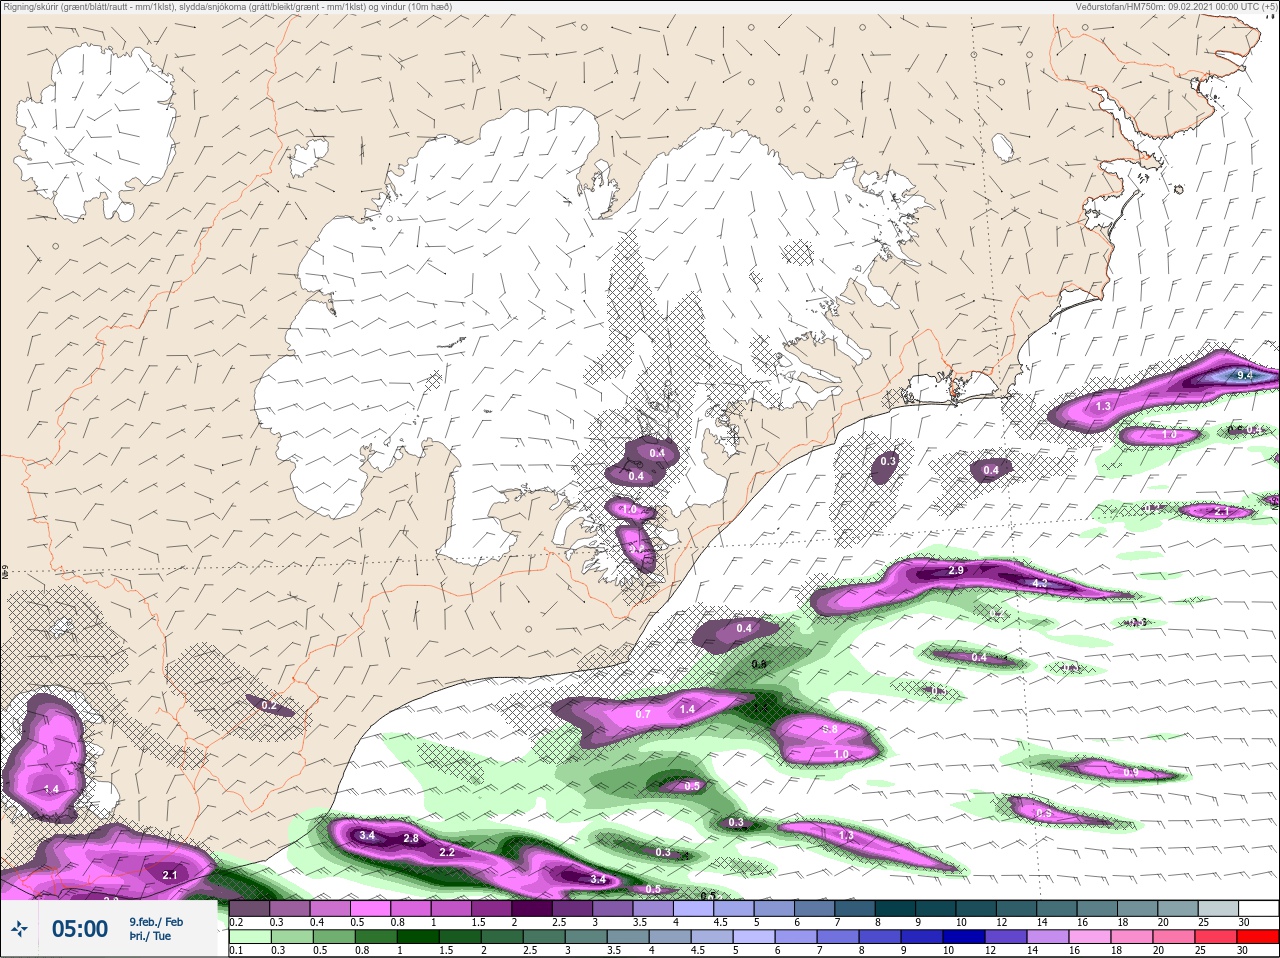Click the 'Veðurstofan/HM750m' model run text
Screen dimensions: 1280x958
[x=1177, y=6]
